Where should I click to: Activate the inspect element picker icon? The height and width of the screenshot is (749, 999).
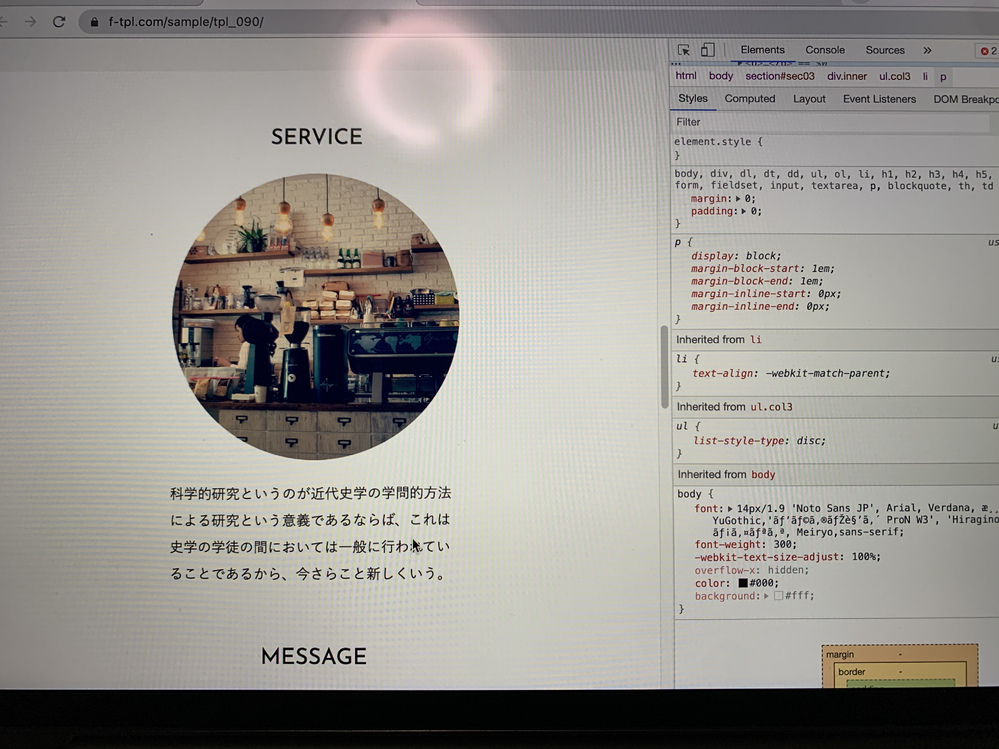pyautogui.click(x=684, y=50)
